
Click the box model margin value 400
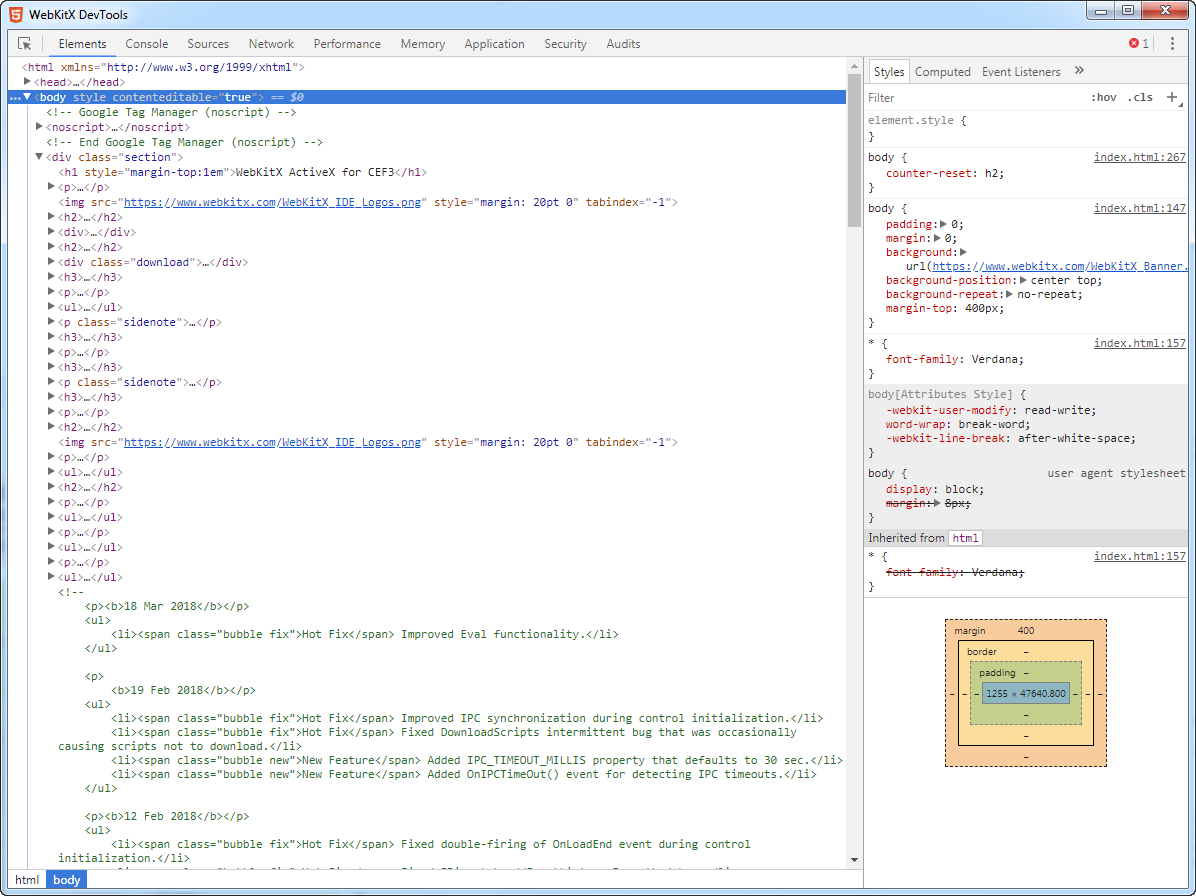pos(1026,631)
